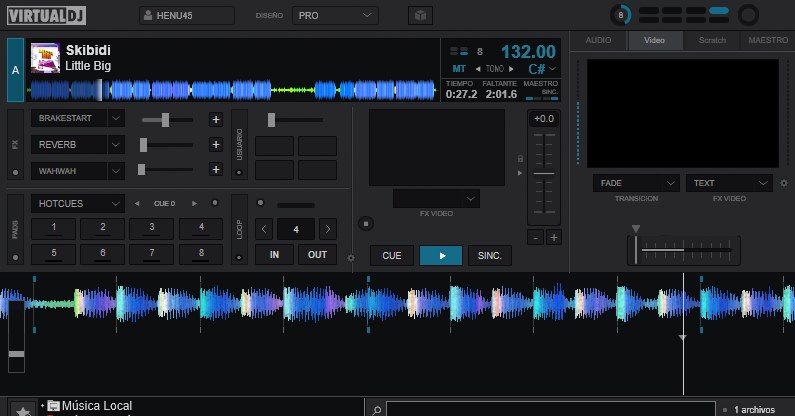Switch to the AUDIO tab
Screen dimensions: 795x416
coord(598,40)
